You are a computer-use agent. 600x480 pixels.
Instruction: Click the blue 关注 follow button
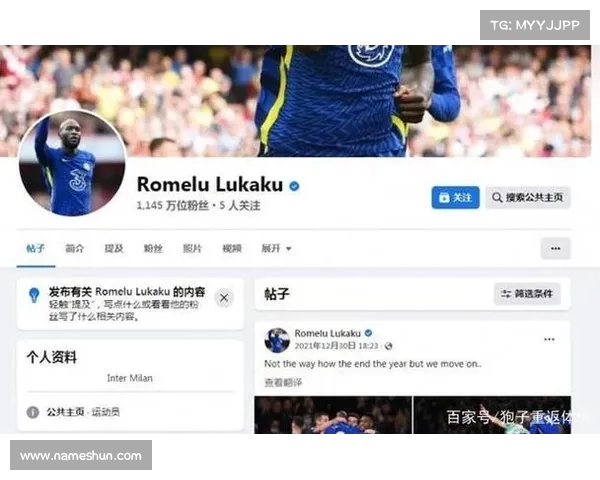coord(455,198)
